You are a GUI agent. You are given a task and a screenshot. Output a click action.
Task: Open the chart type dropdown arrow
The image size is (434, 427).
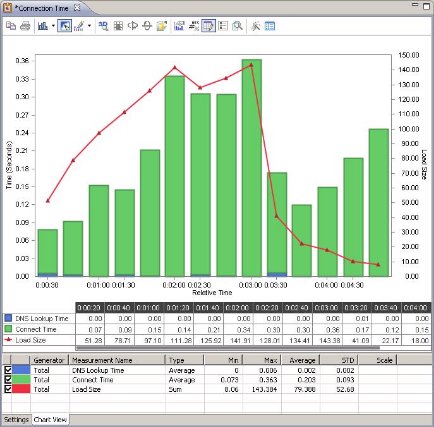point(53,26)
